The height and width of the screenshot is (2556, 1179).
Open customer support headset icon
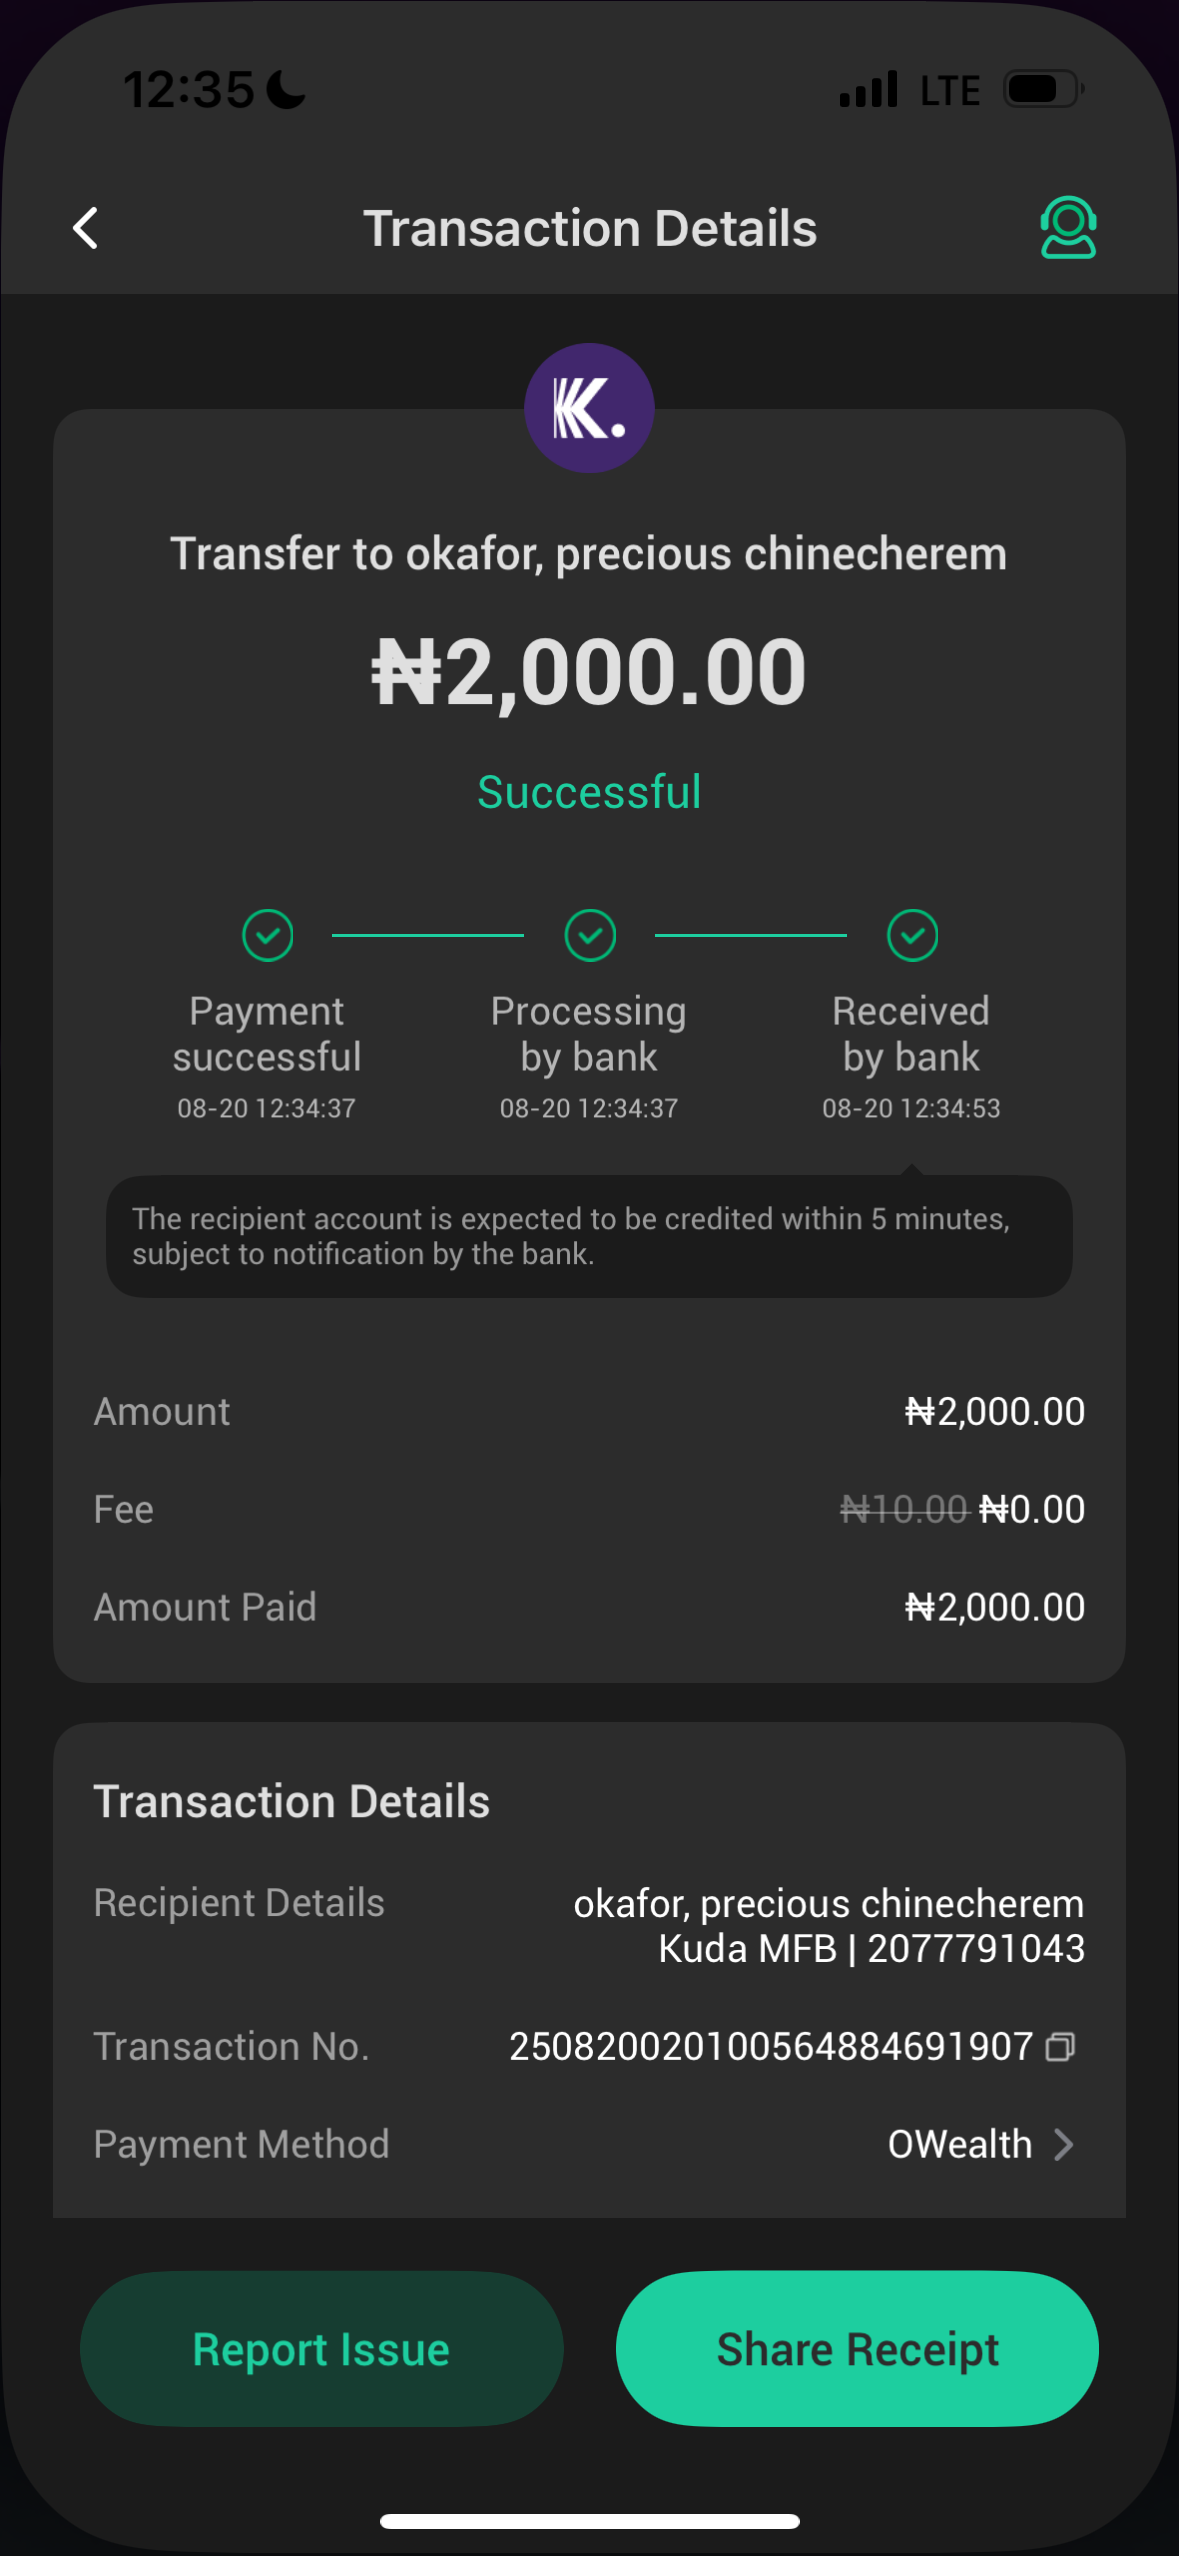tap(1068, 228)
